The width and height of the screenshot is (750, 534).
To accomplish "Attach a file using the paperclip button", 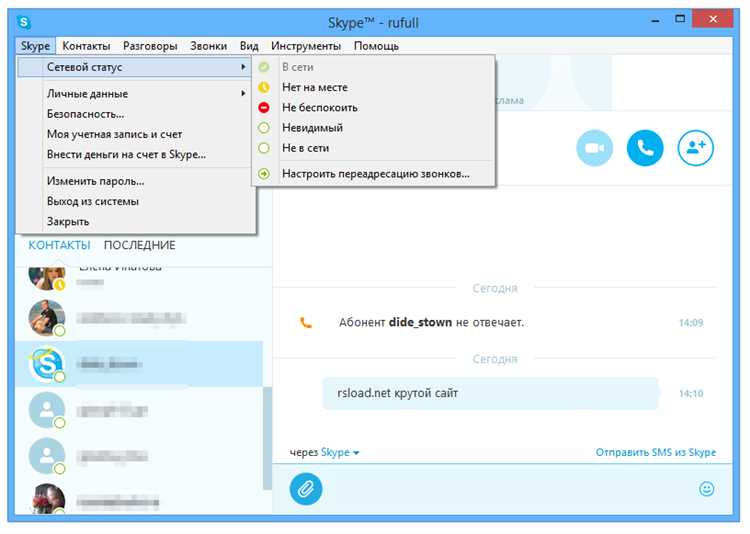I will click(x=306, y=489).
